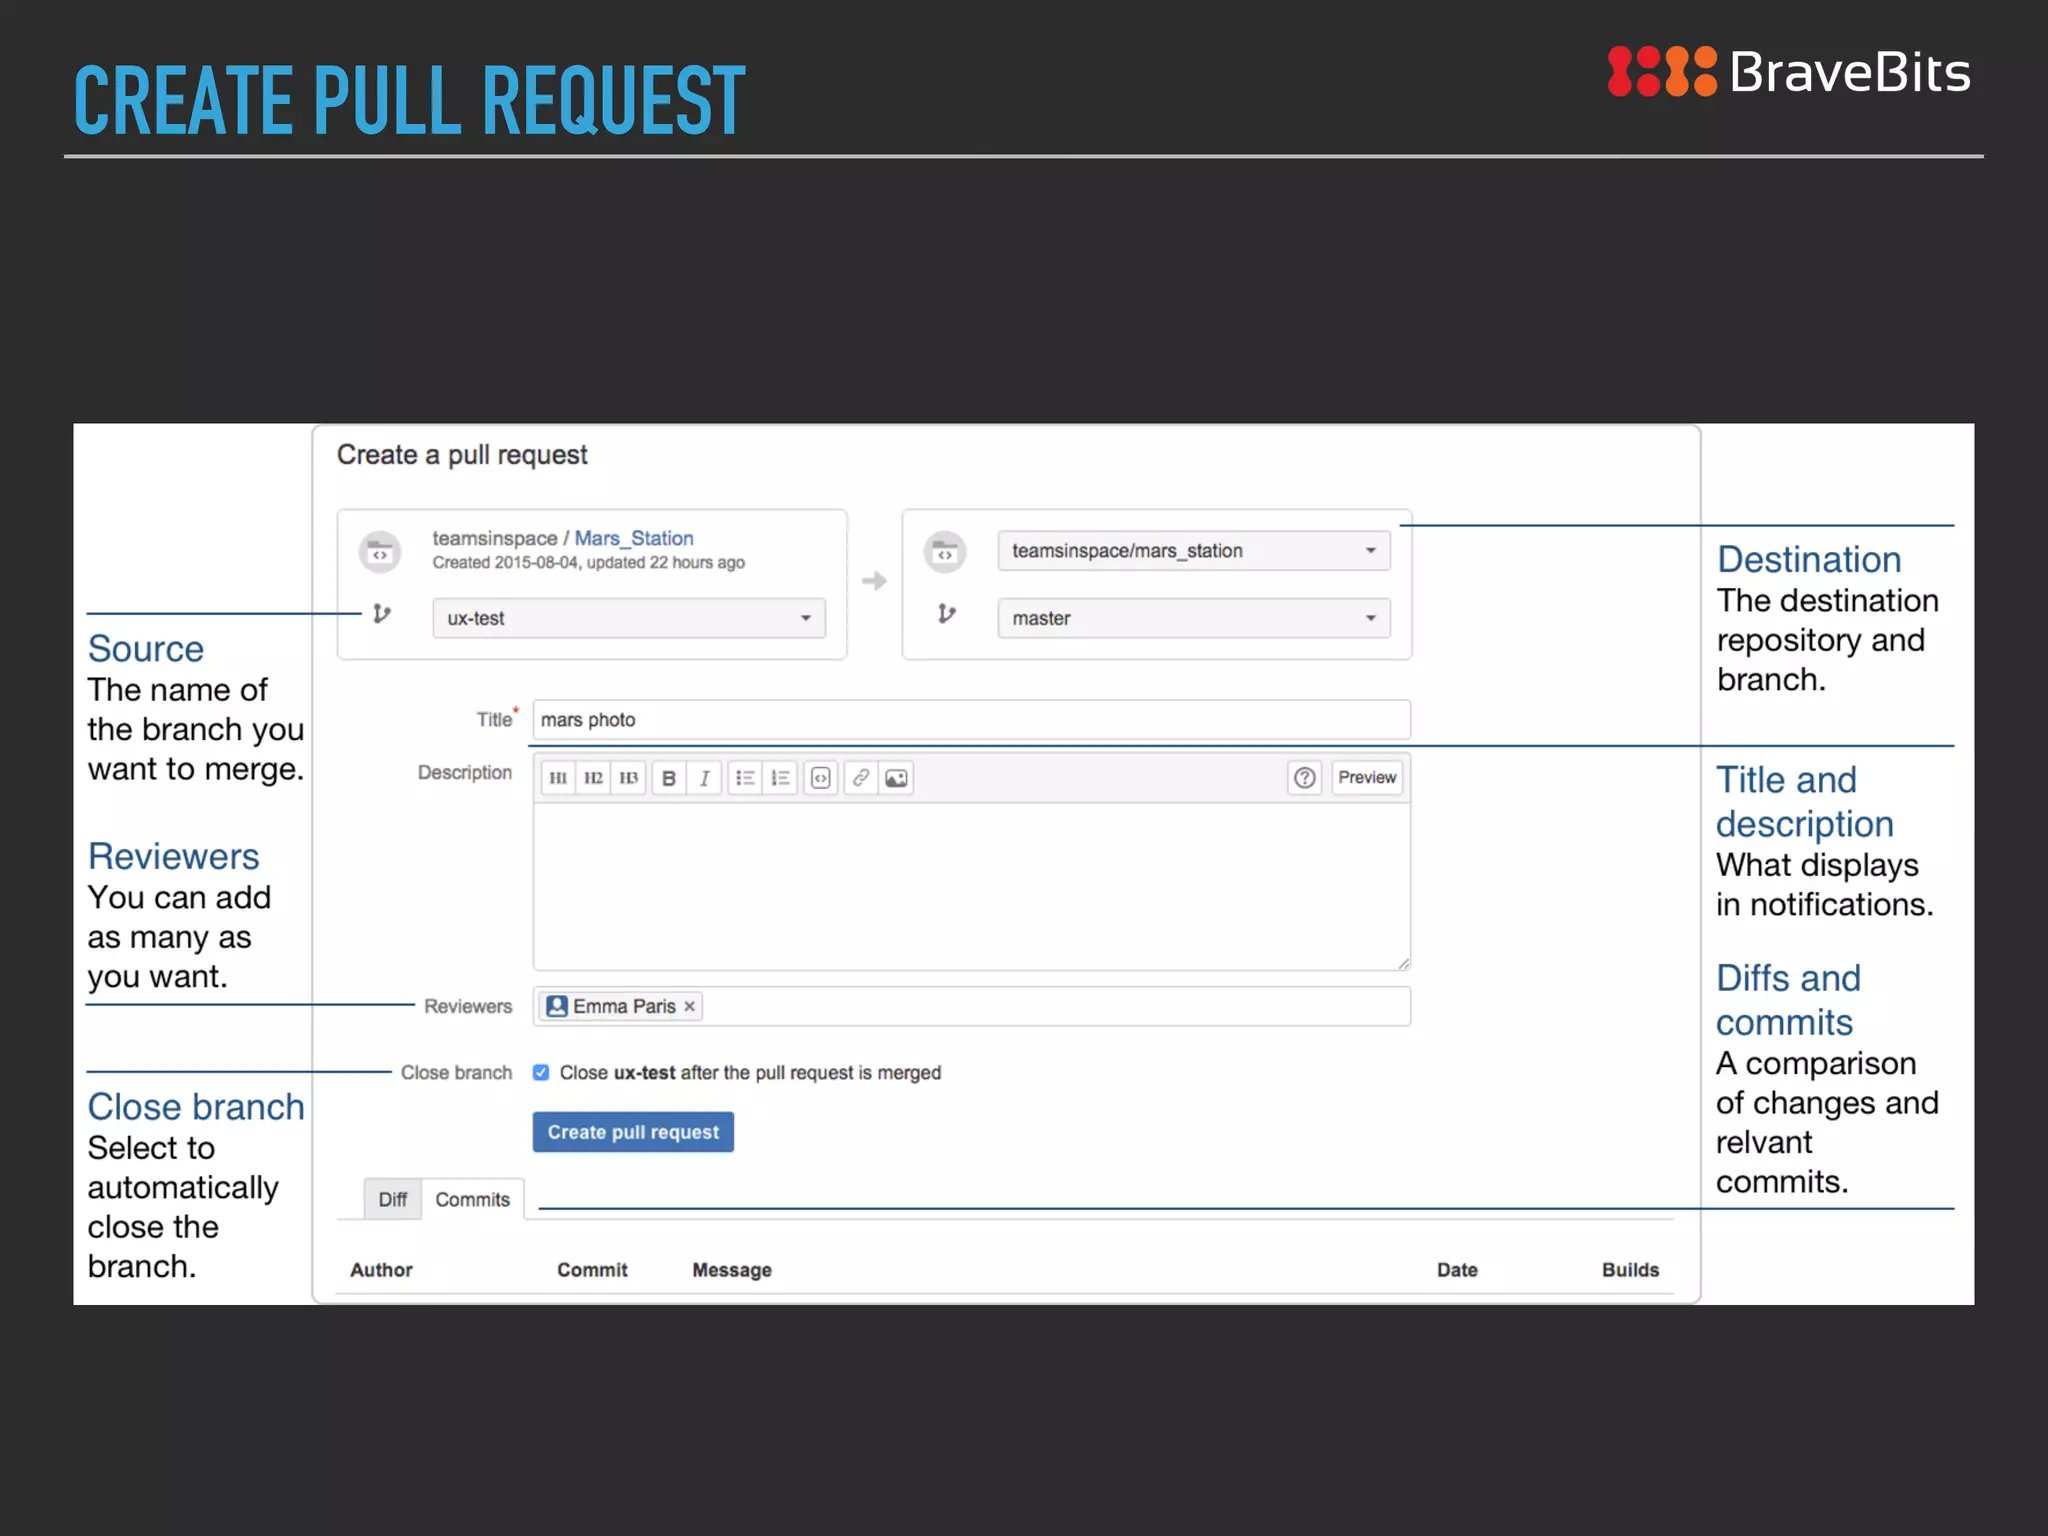Image resolution: width=2048 pixels, height=1536 pixels.
Task: Toggle bold text in description editor
Action: pos(669,778)
